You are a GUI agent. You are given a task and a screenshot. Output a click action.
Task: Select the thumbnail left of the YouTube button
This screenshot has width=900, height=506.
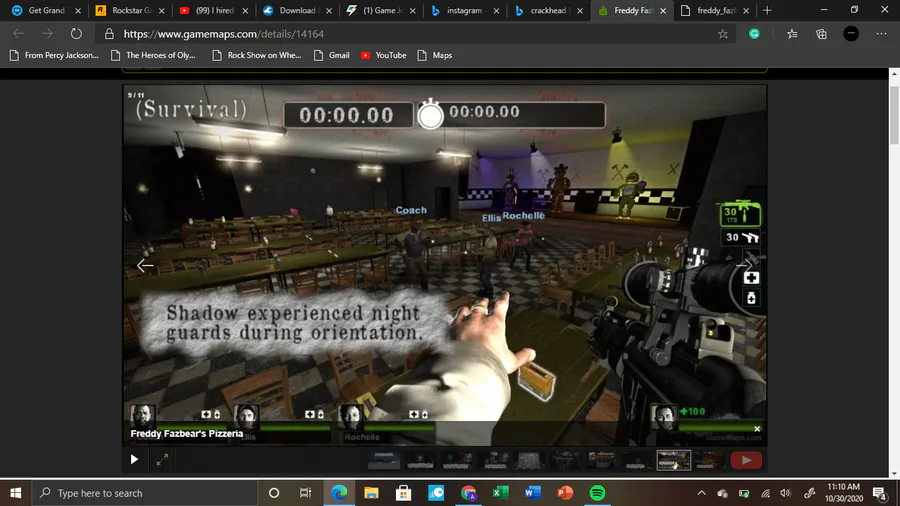710,460
